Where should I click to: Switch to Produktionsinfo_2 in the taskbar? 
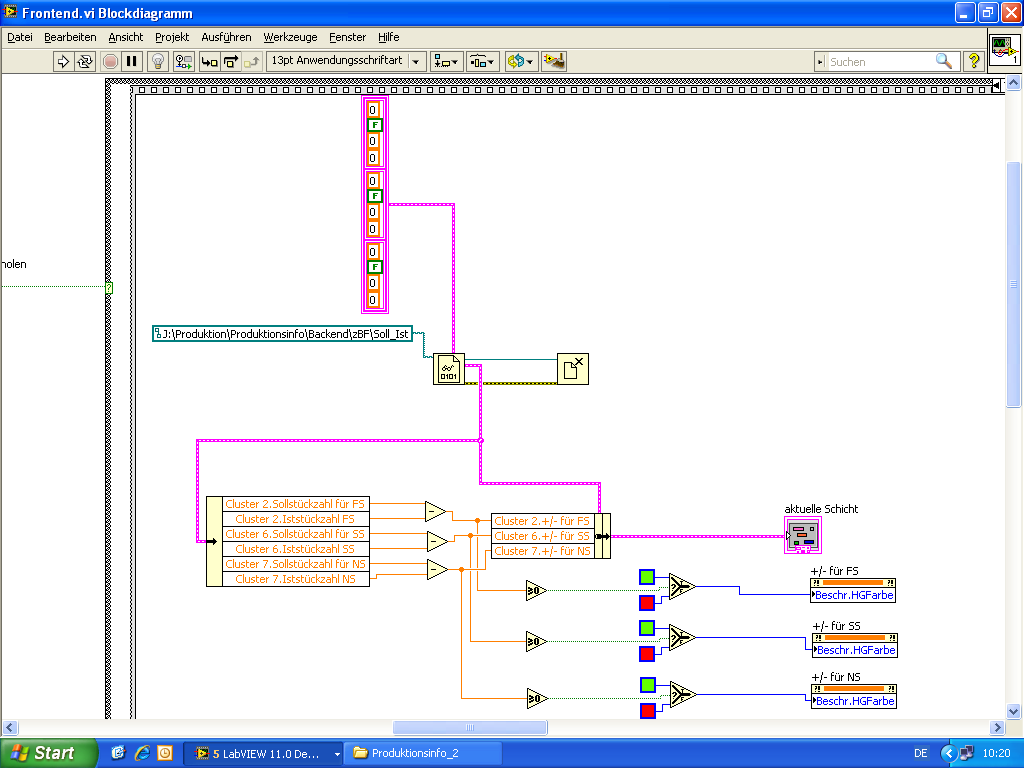(x=414, y=753)
